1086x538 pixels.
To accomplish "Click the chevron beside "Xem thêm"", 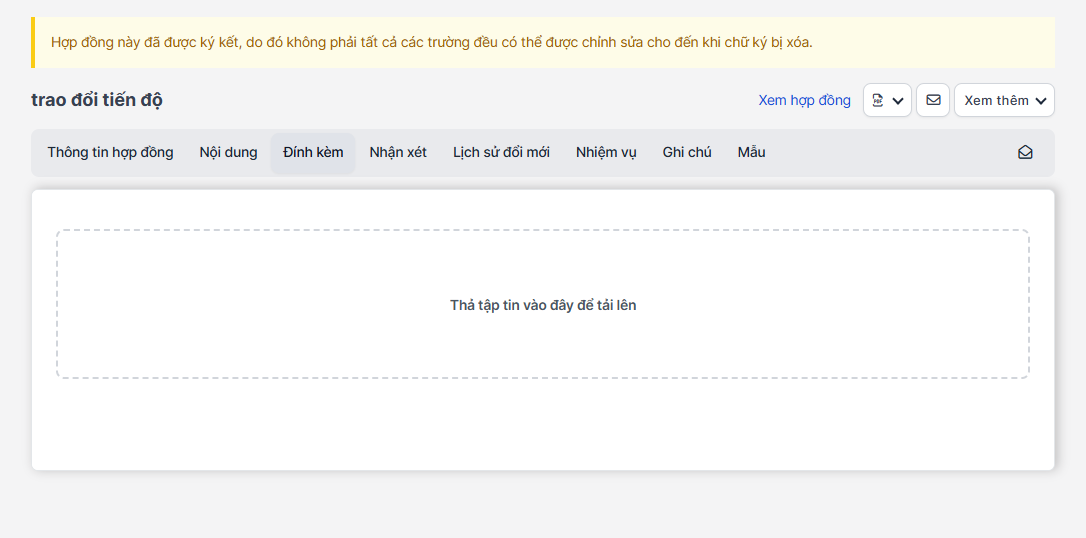I will pyautogui.click(x=1041, y=101).
